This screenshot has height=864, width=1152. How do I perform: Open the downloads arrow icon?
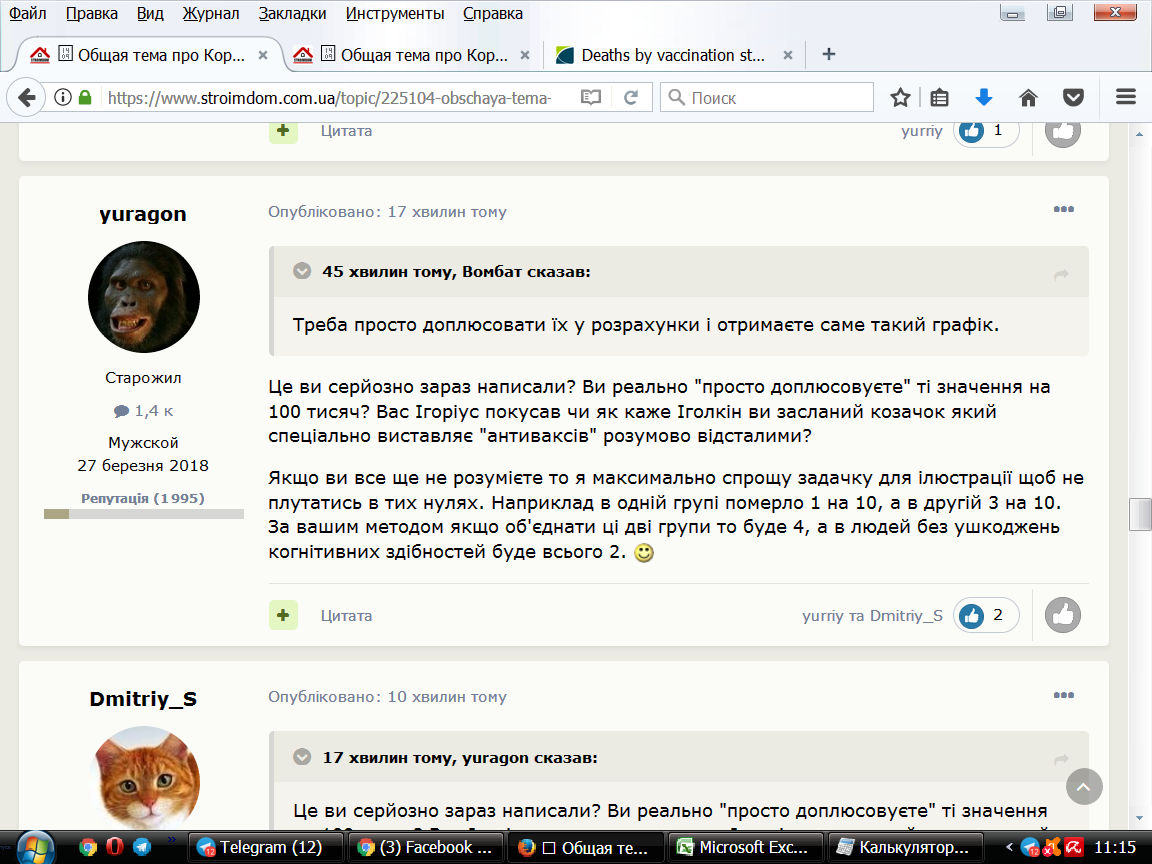[x=984, y=97]
